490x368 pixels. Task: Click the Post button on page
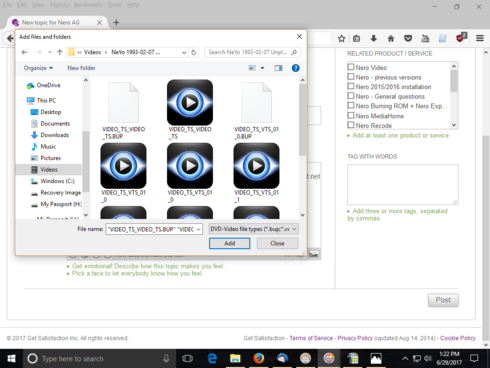[x=443, y=300]
